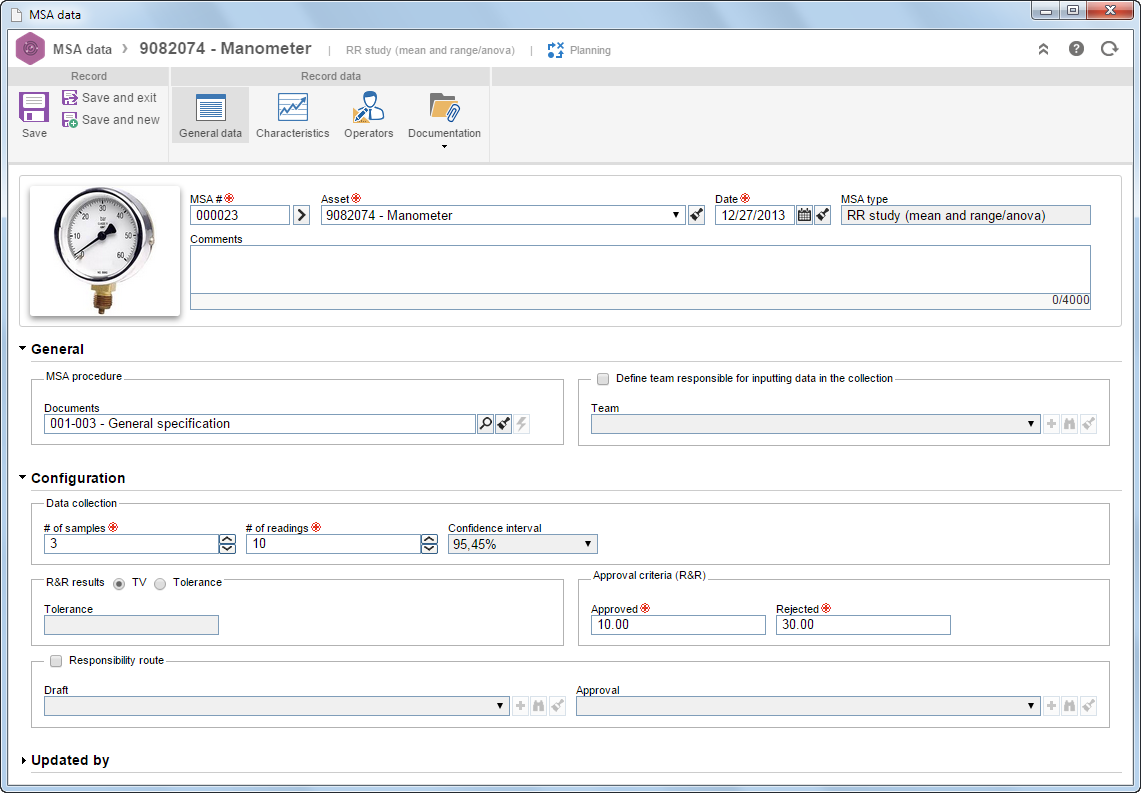Click the magnifier search icon beside Documents
The height and width of the screenshot is (793, 1141).
point(485,424)
